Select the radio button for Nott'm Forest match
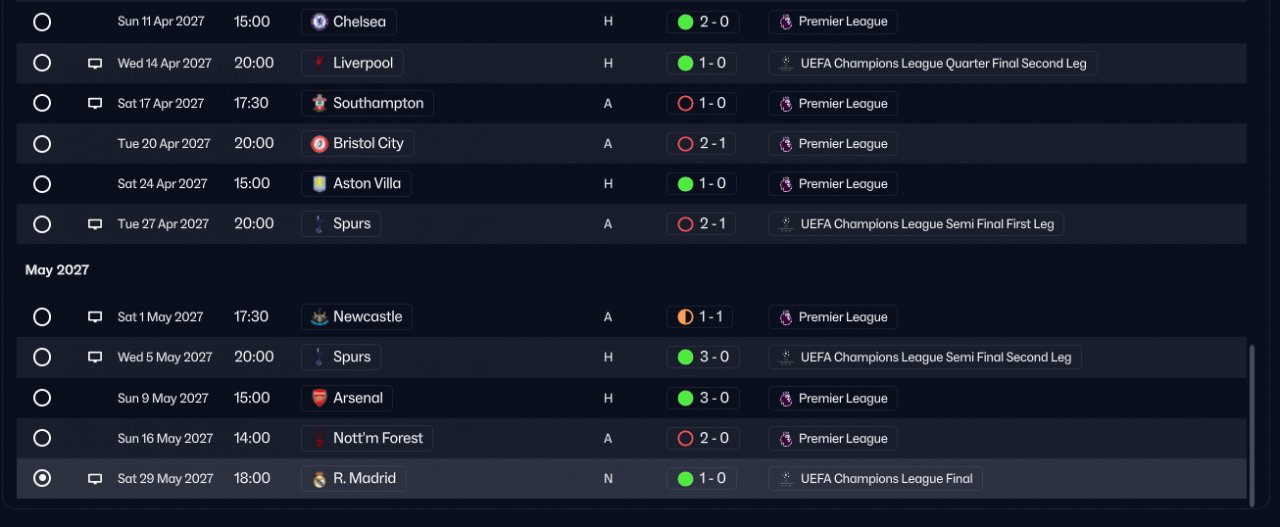This screenshot has width=1280, height=527. click(x=42, y=438)
